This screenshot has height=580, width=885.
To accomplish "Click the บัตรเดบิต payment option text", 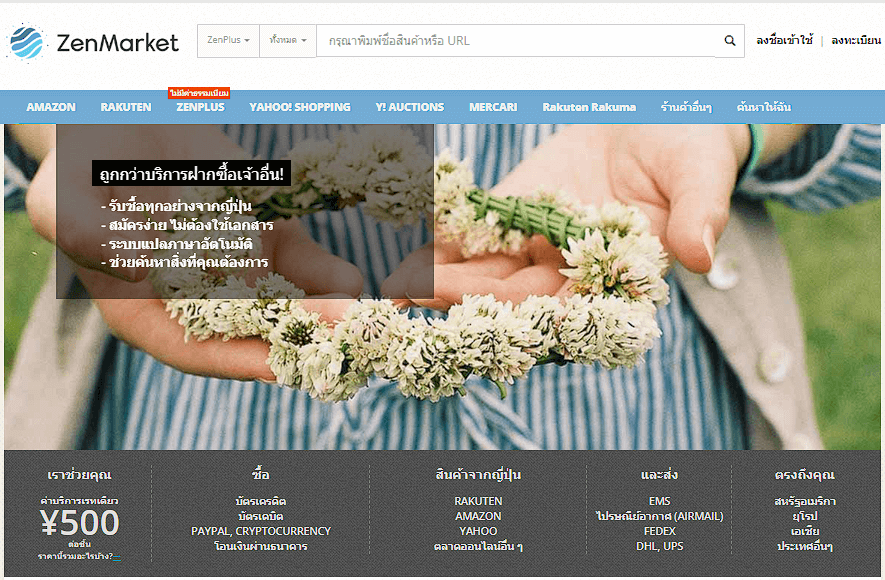I will click(261, 516).
